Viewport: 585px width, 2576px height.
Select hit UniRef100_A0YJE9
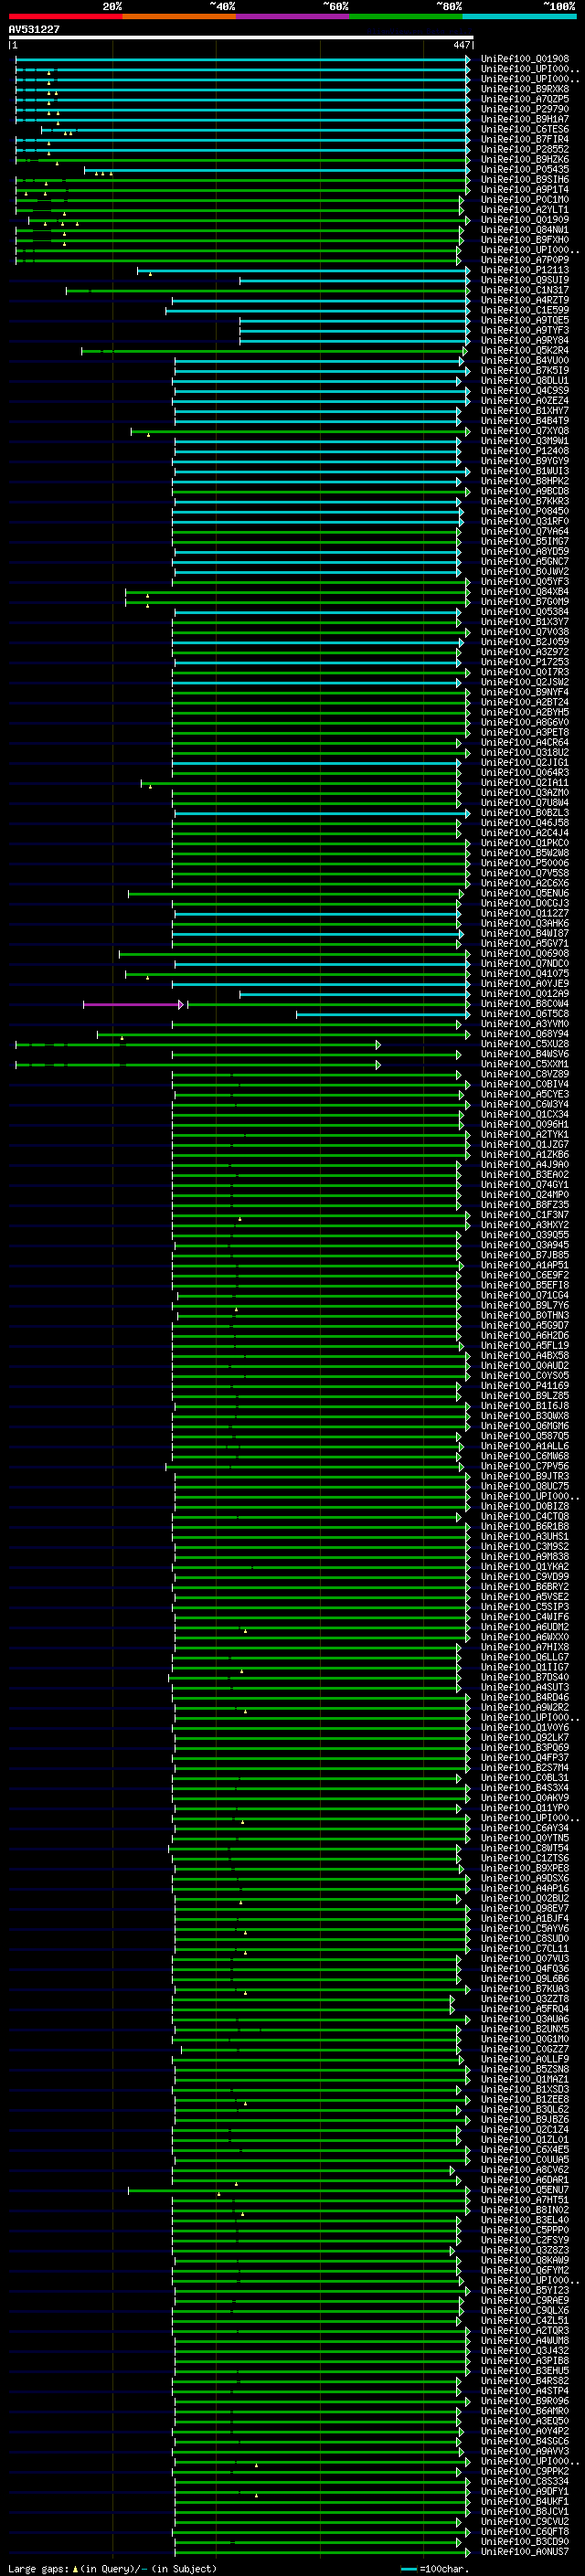click(524, 984)
